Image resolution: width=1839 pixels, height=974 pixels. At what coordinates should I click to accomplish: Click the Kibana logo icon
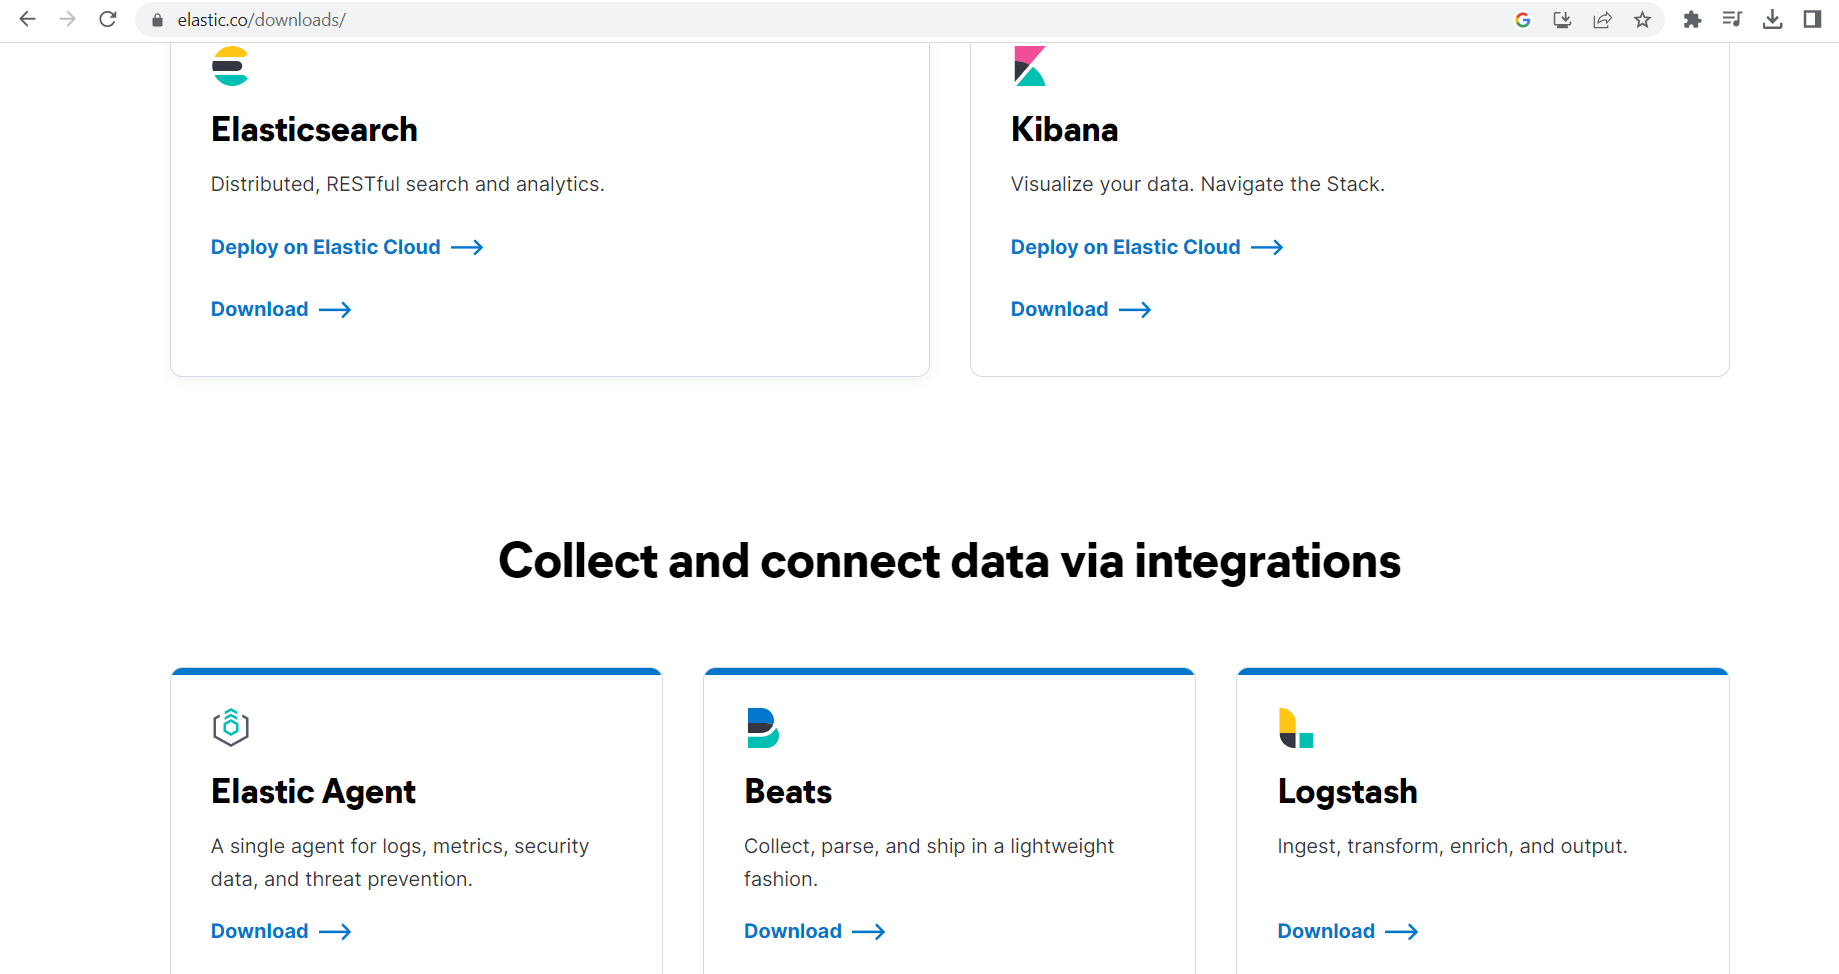coord(1029,64)
